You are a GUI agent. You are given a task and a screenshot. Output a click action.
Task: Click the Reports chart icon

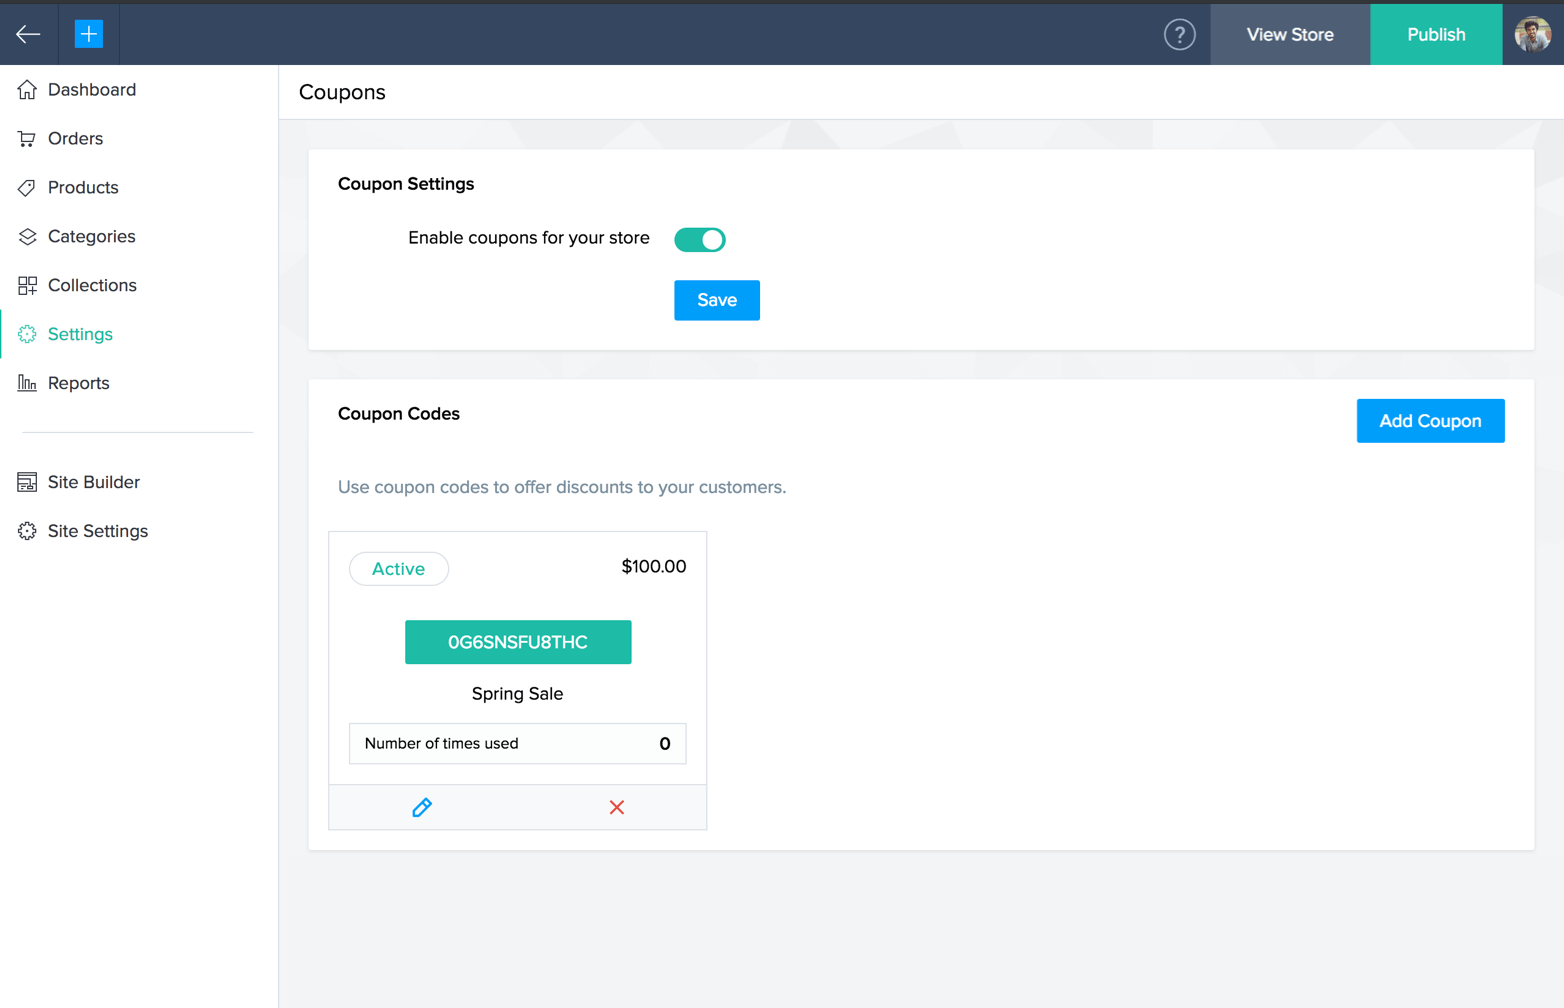27,383
